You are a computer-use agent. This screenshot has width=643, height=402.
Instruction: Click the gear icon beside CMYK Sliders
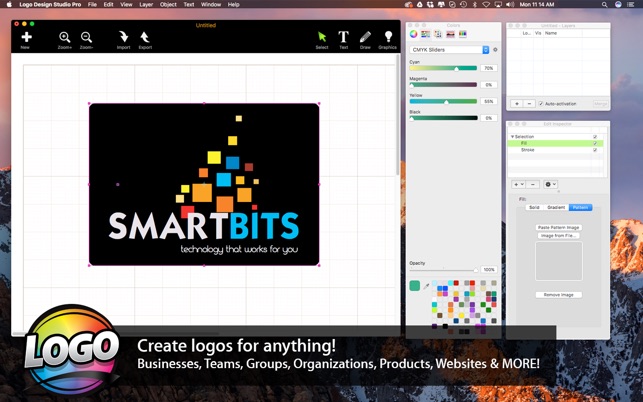click(x=495, y=50)
